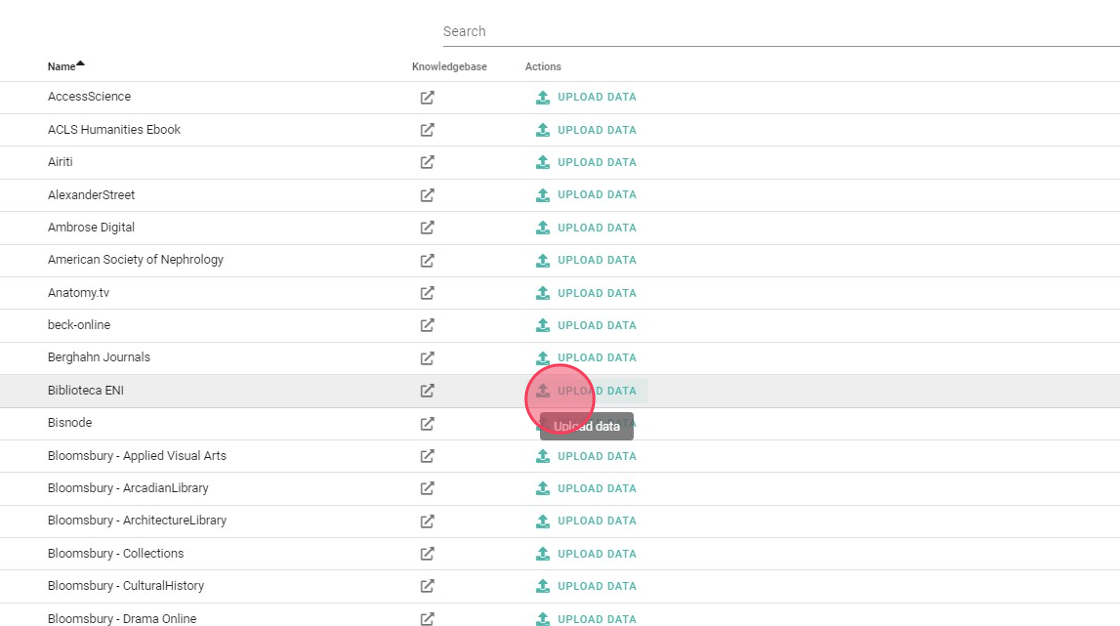Select the AlexanderStreet row name
This screenshot has width=1120, height=626.
coord(91,194)
